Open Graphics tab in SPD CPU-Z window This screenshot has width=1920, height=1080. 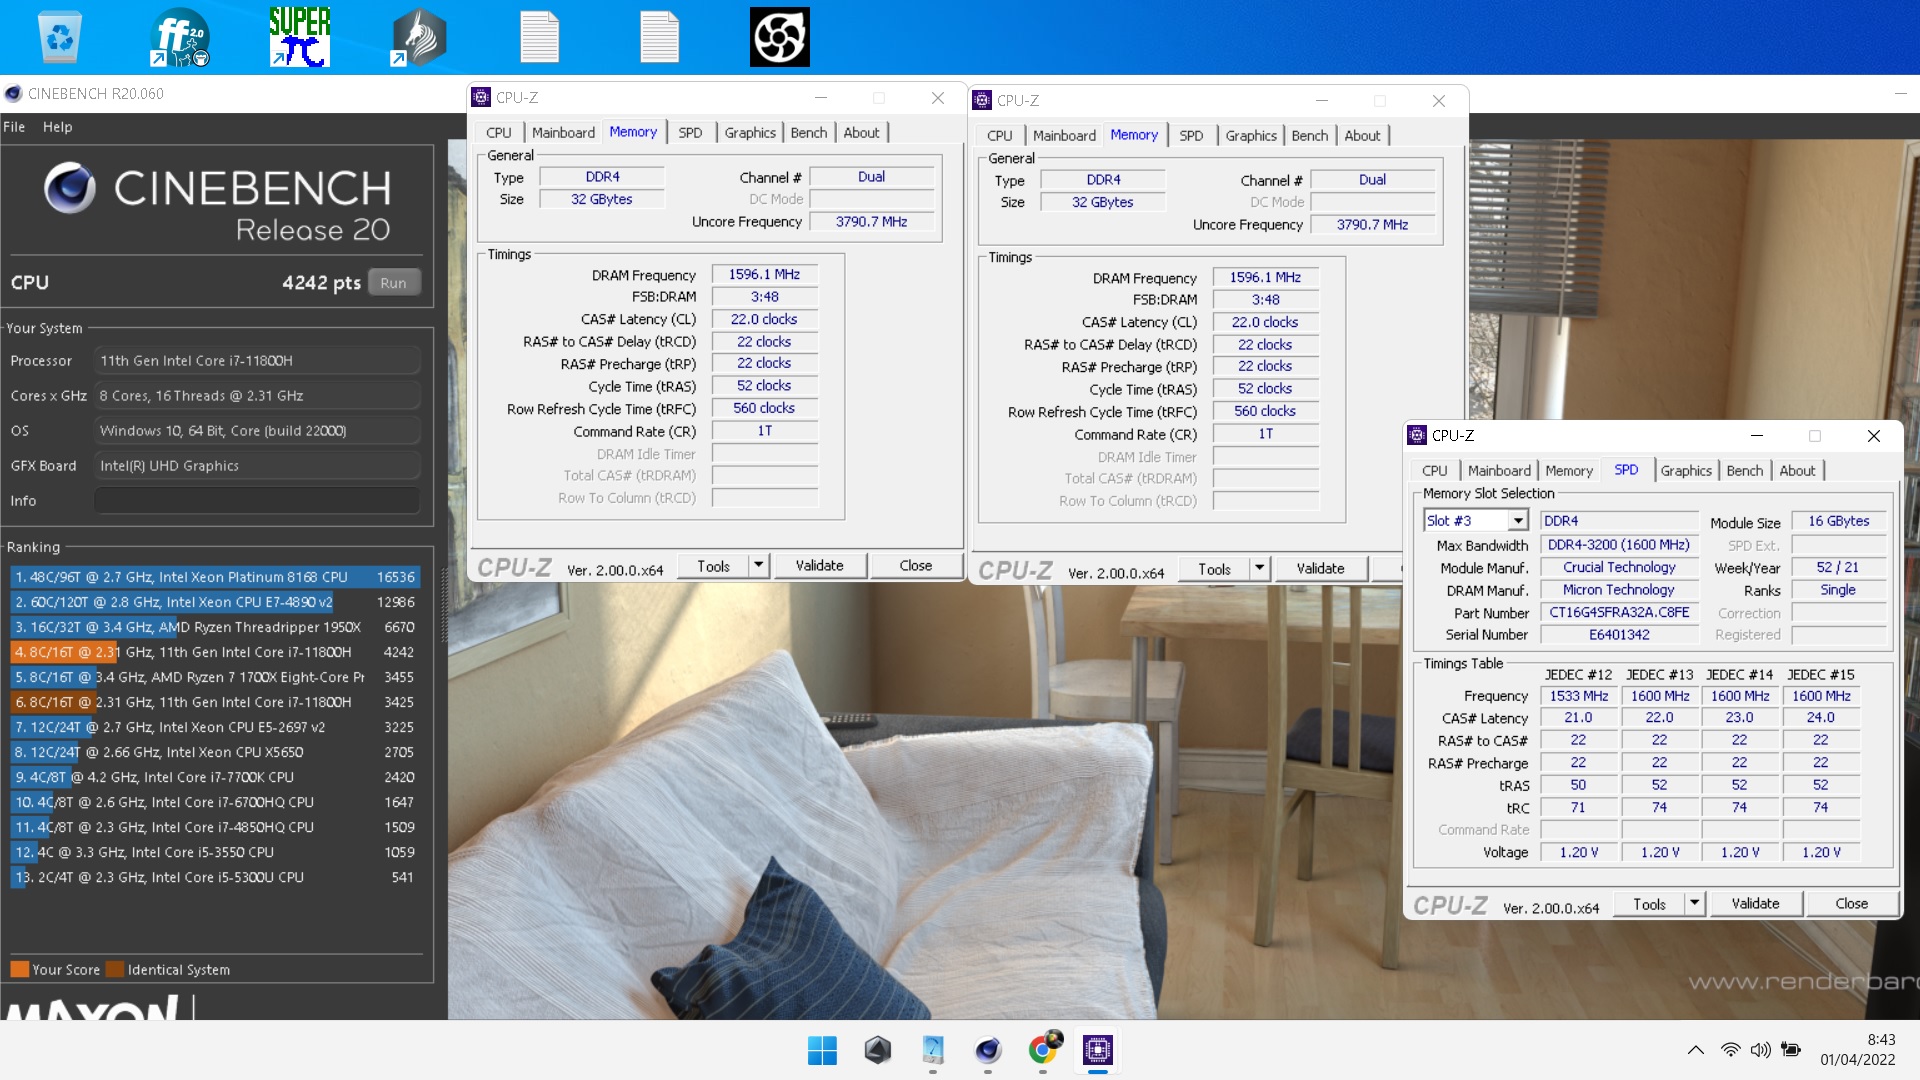pyautogui.click(x=1686, y=471)
